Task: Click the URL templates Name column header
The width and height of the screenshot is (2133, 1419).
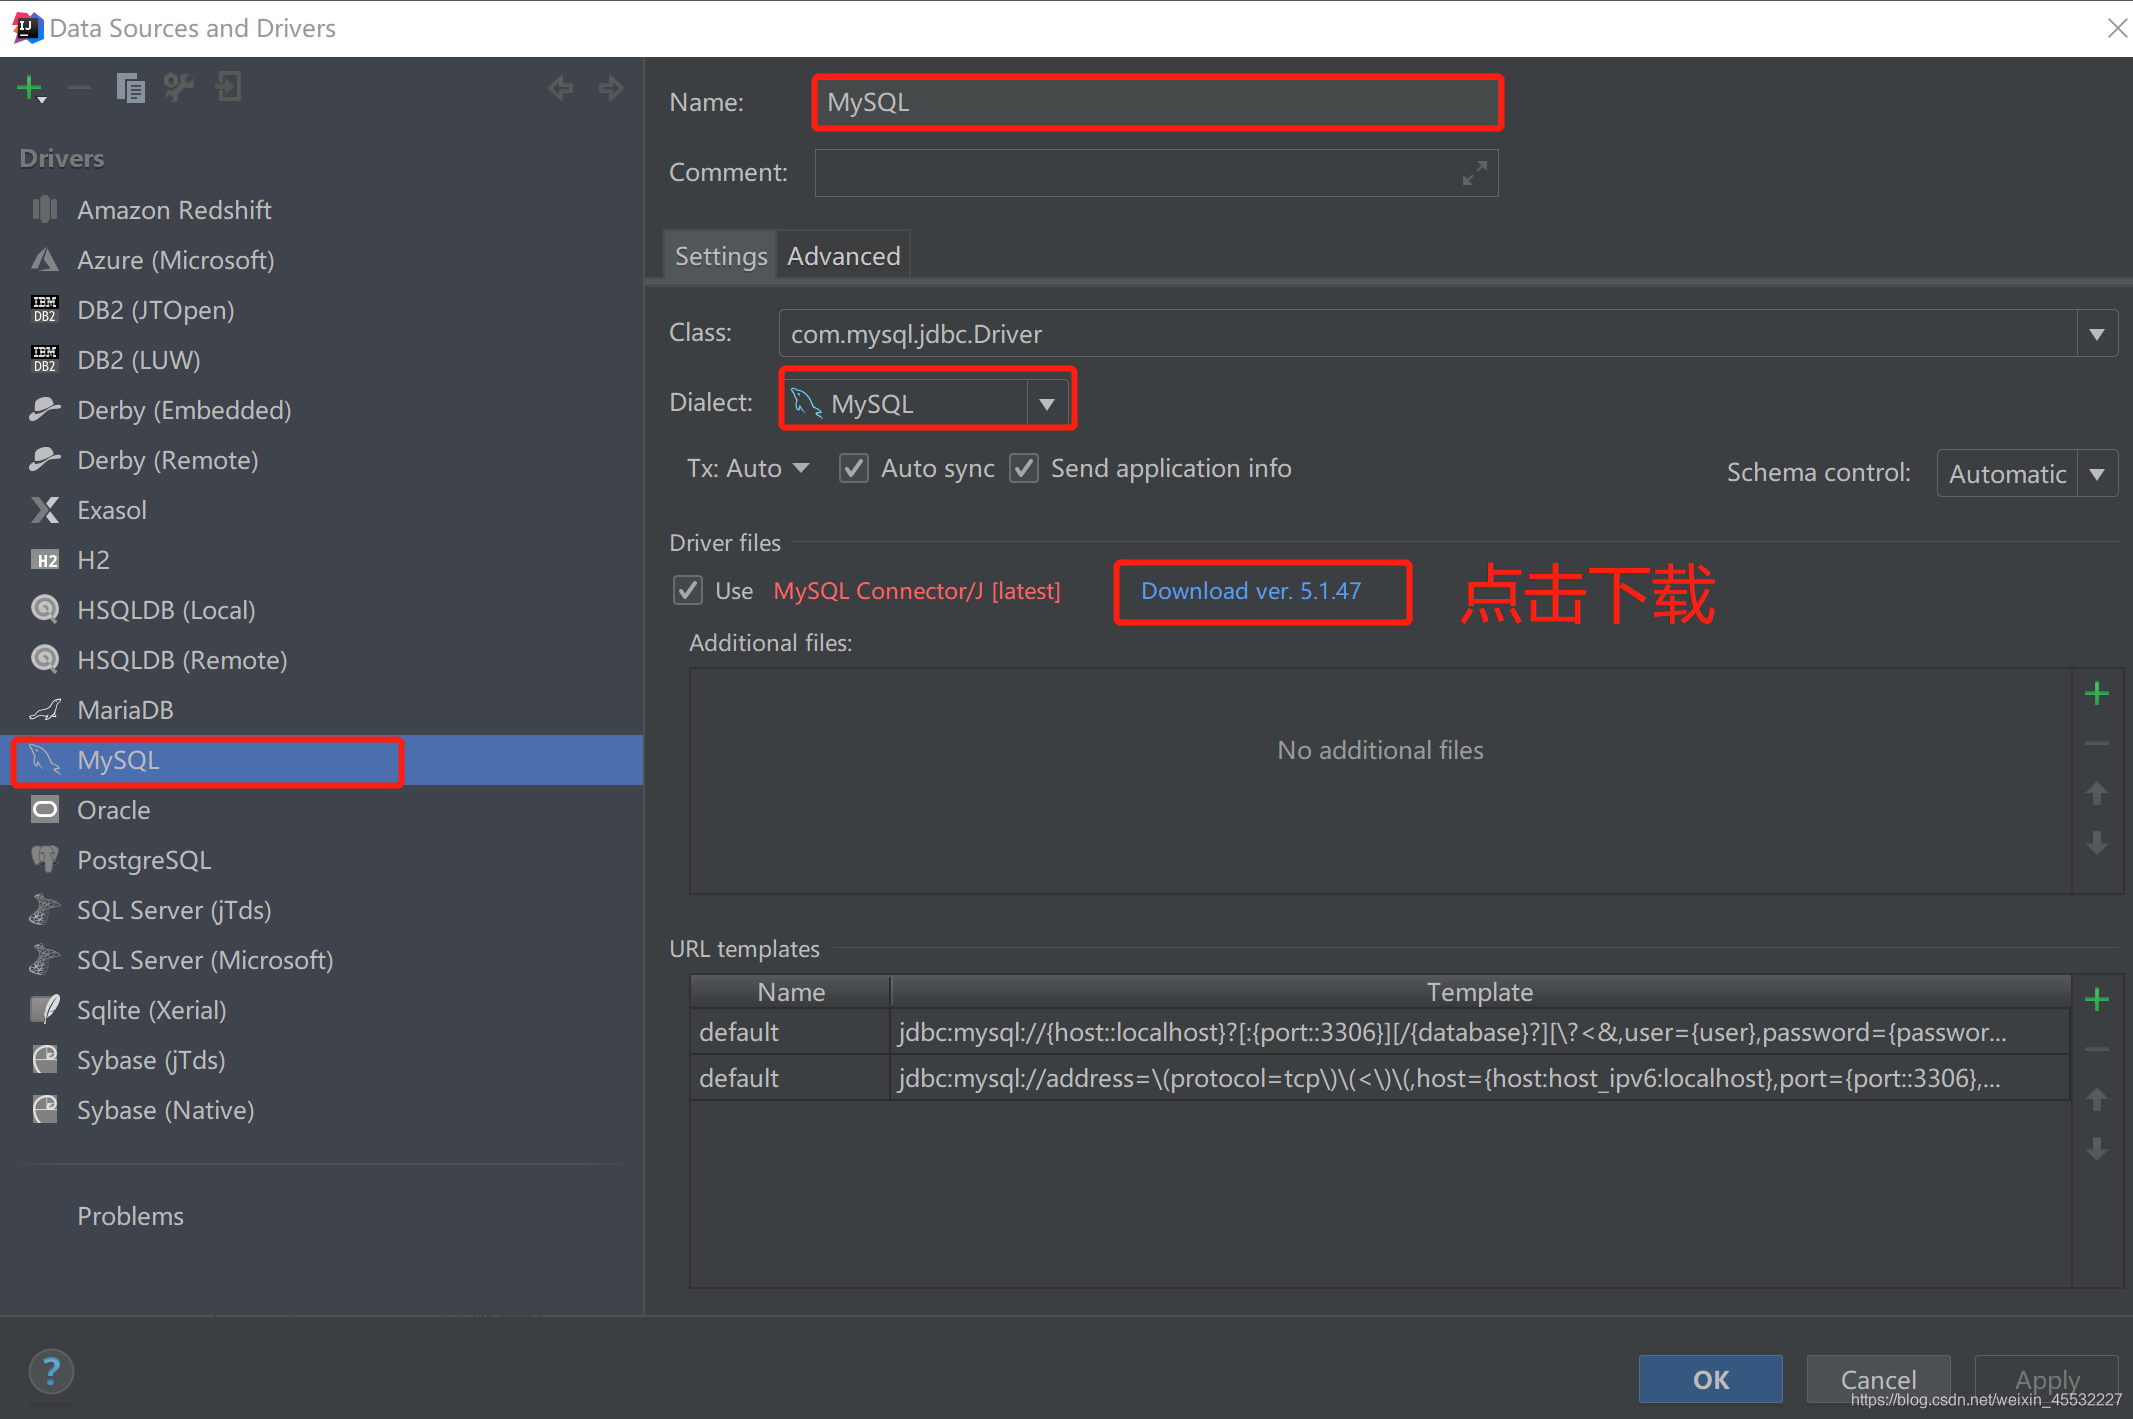Action: [x=791, y=992]
